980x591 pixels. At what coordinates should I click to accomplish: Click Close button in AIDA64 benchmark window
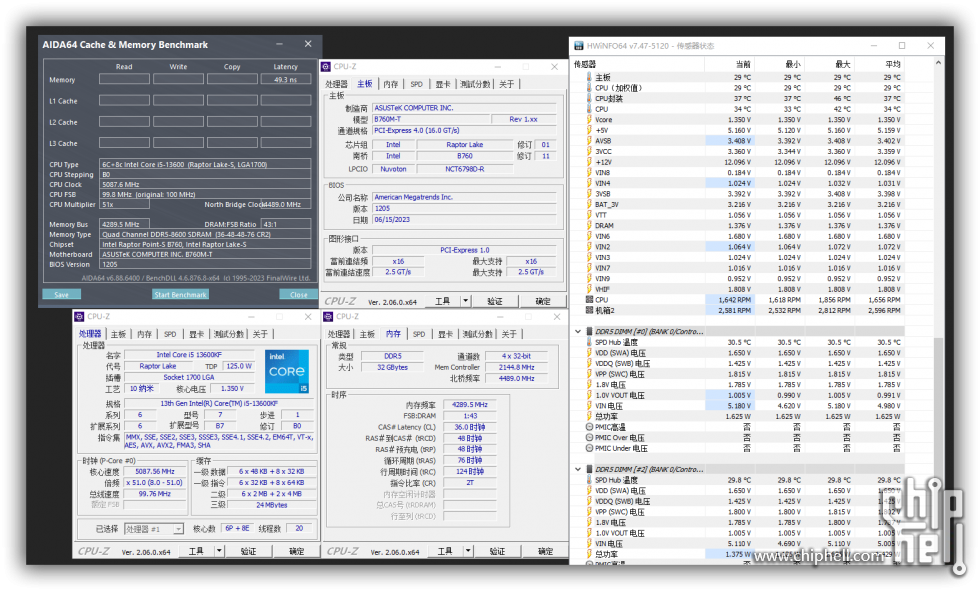[x=298, y=294]
